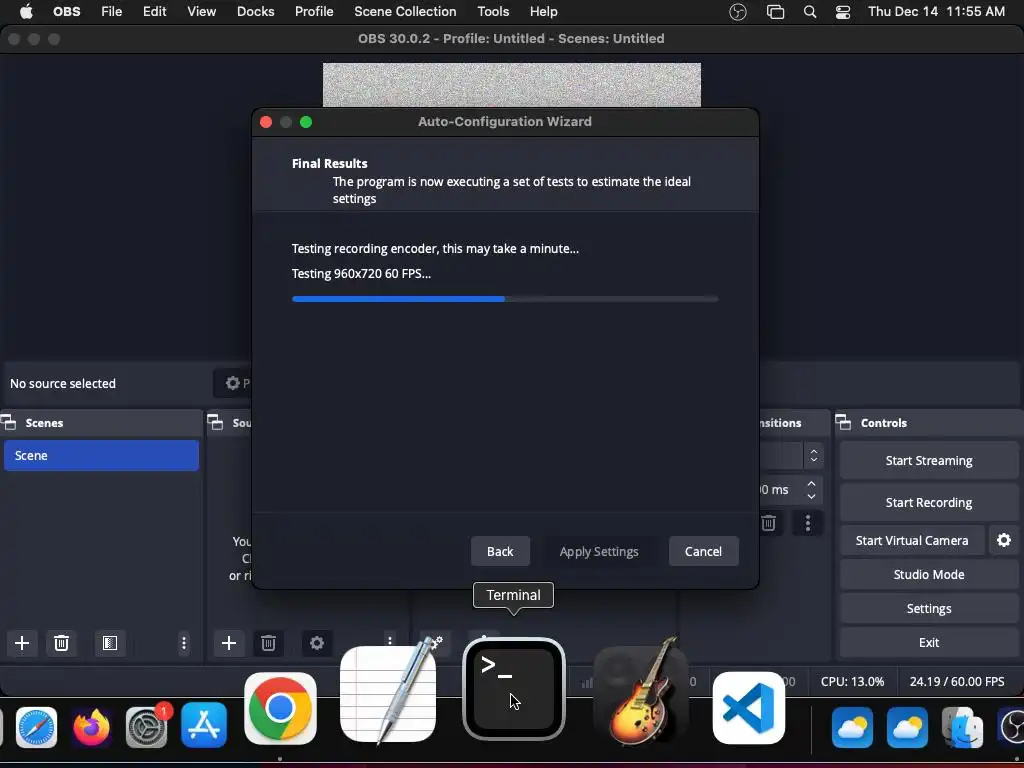Open the Scene Collection menu
The width and height of the screenshot is (1024, 768).
405,12
